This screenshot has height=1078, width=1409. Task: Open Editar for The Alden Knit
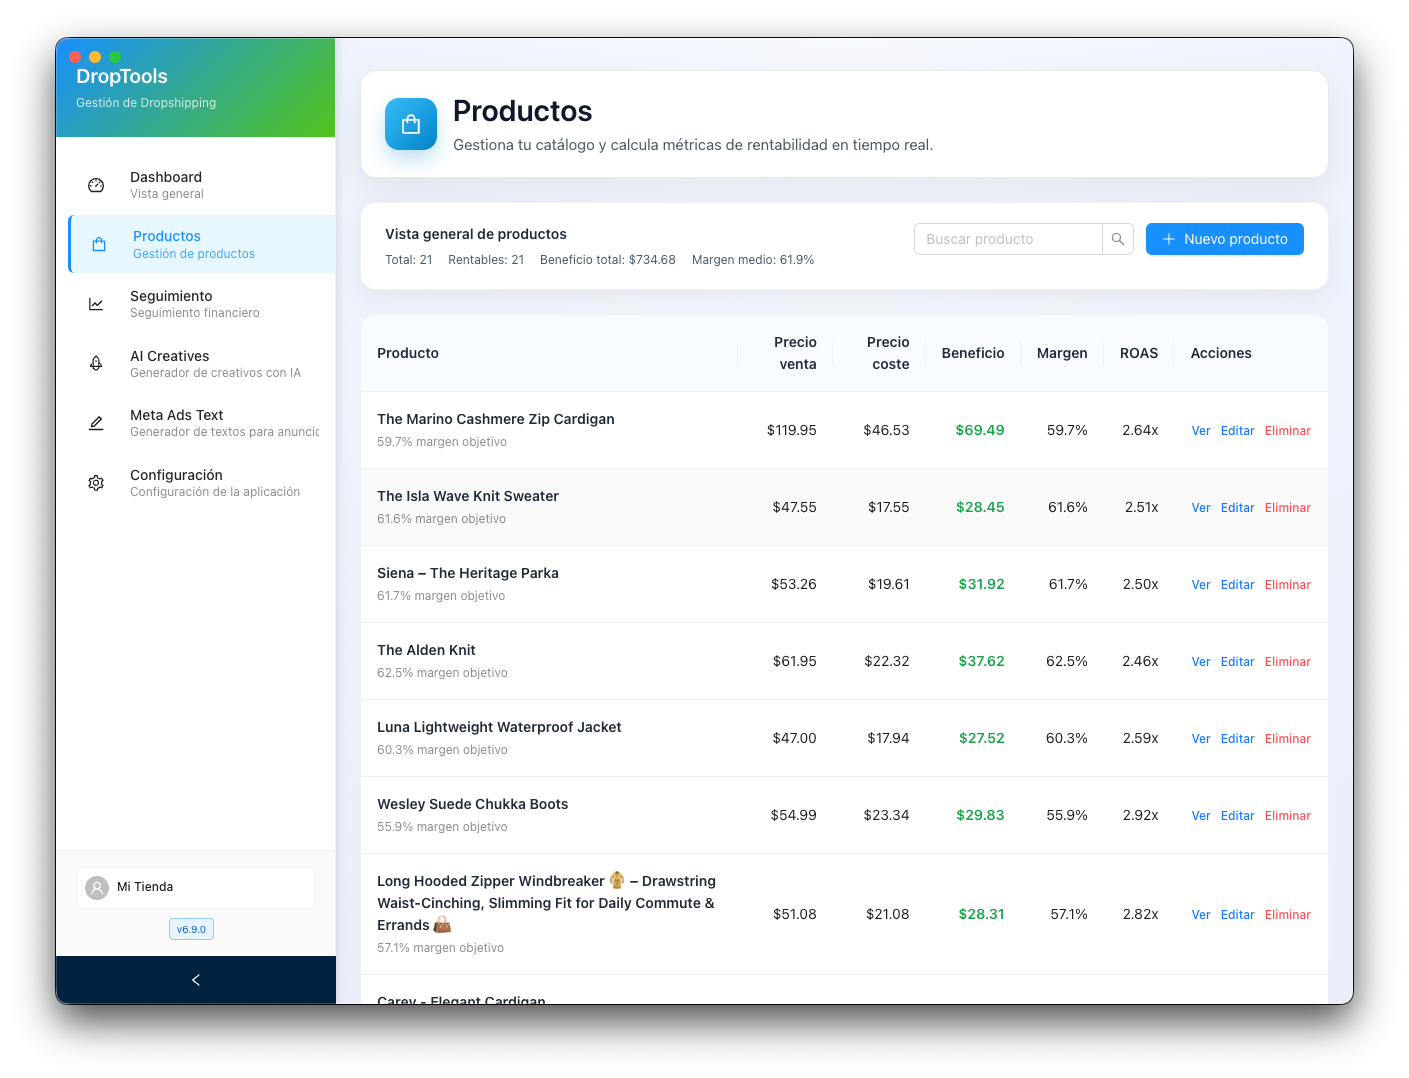pos(1237,661)
